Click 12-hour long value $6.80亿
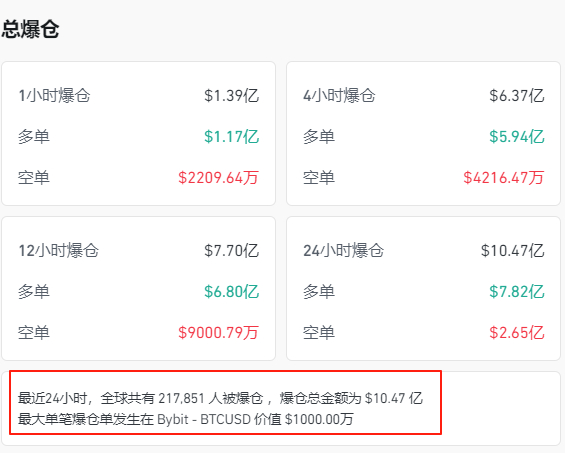Viewport: 565px width, 453px height. point(231,292)
